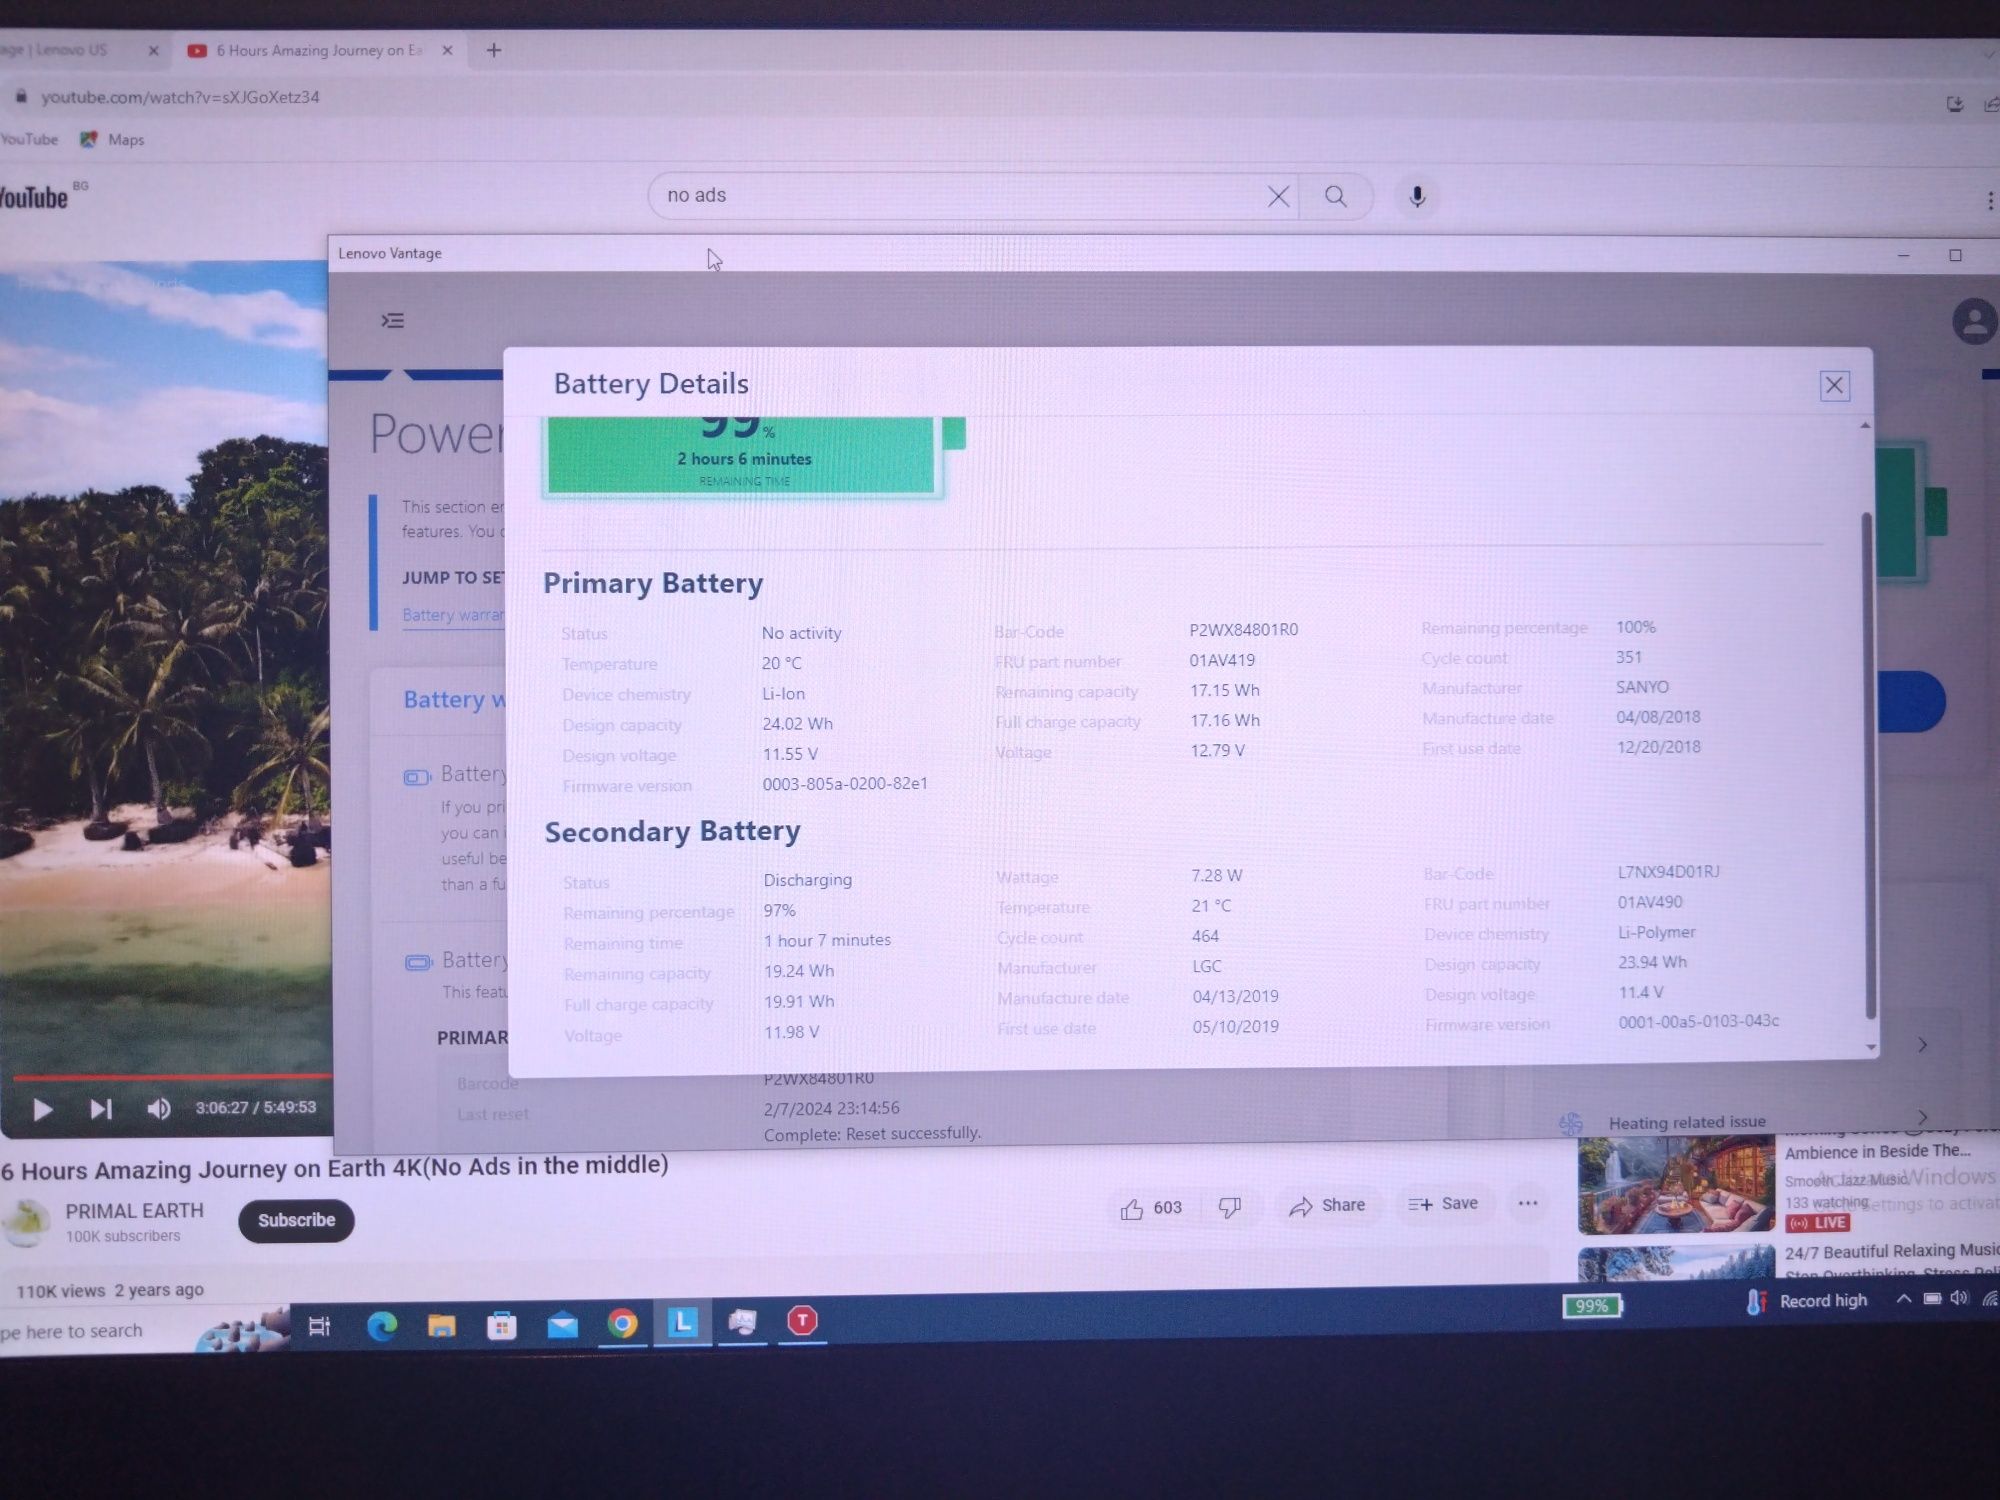Share the YouTube video
Image resolution: width=2000 pixels, height=1500 pixels.
click(x=1327, y=1206)
